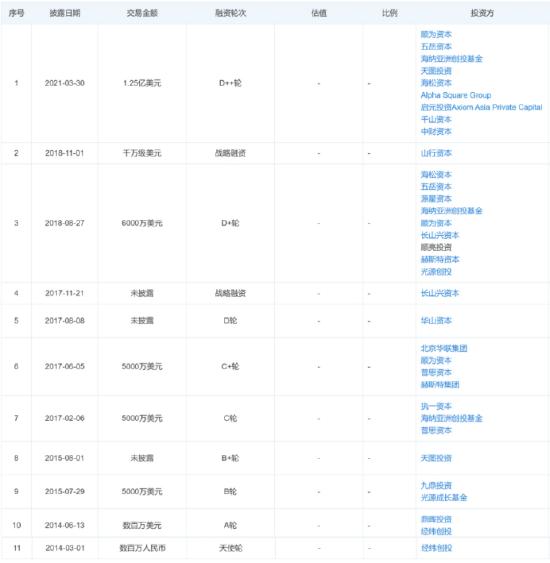Open 五岳资本 link in the D++轮 row
The width and height of the screenshot is (550, 563).
click(x=436, y=47)
